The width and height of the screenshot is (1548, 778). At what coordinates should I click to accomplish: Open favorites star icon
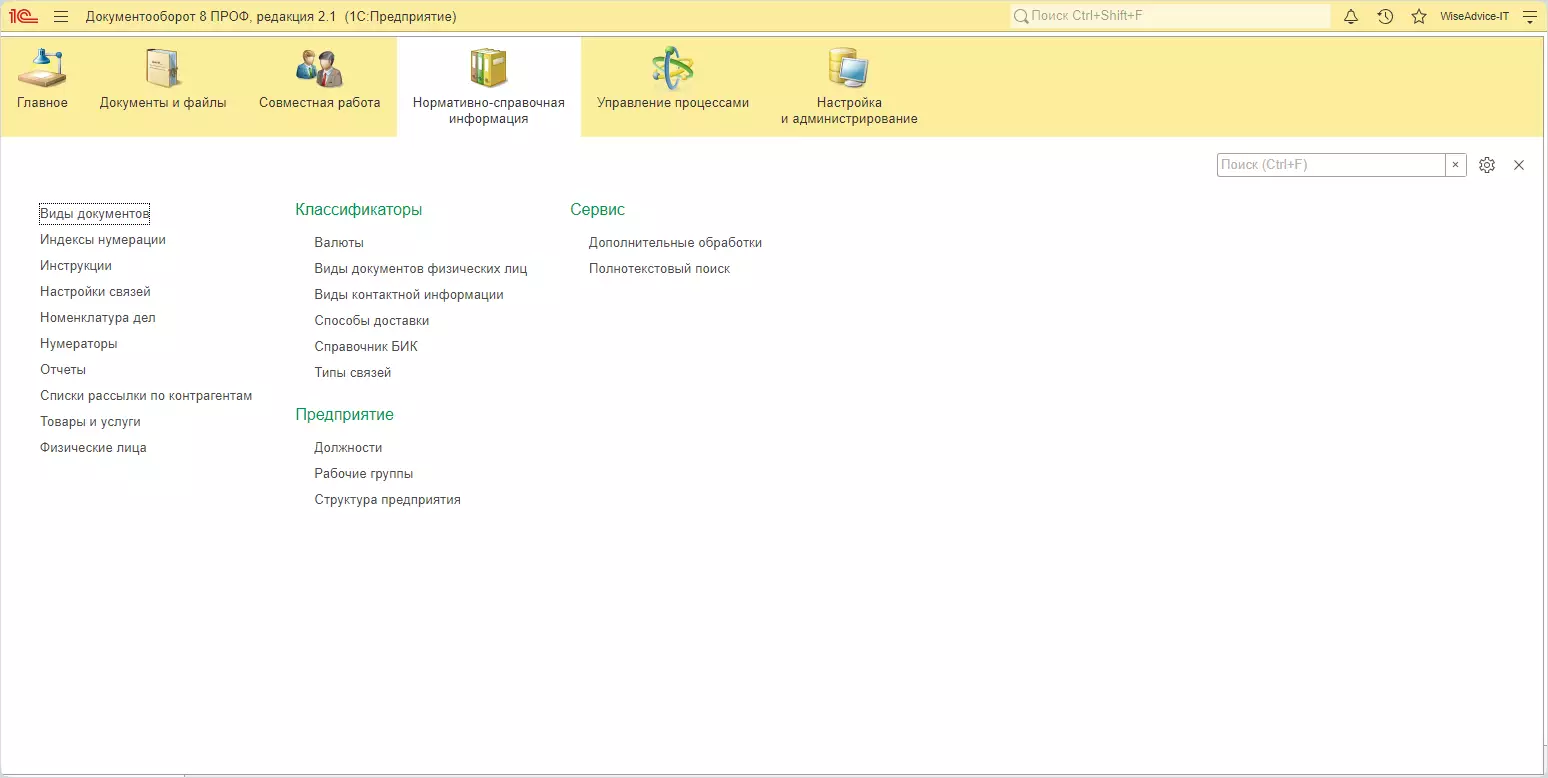(x=1419, y=17)
